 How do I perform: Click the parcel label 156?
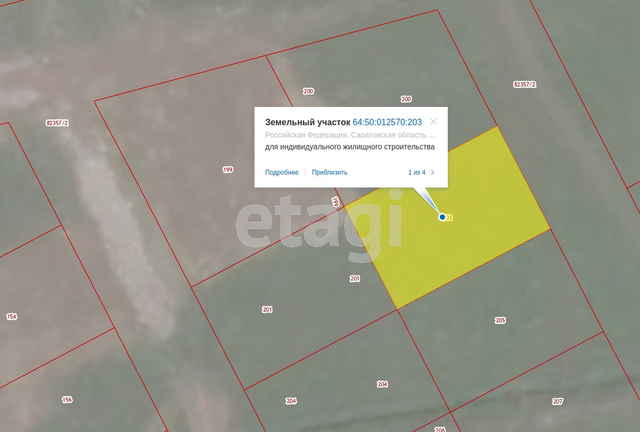pyautogui.click(x=67, y=399)
